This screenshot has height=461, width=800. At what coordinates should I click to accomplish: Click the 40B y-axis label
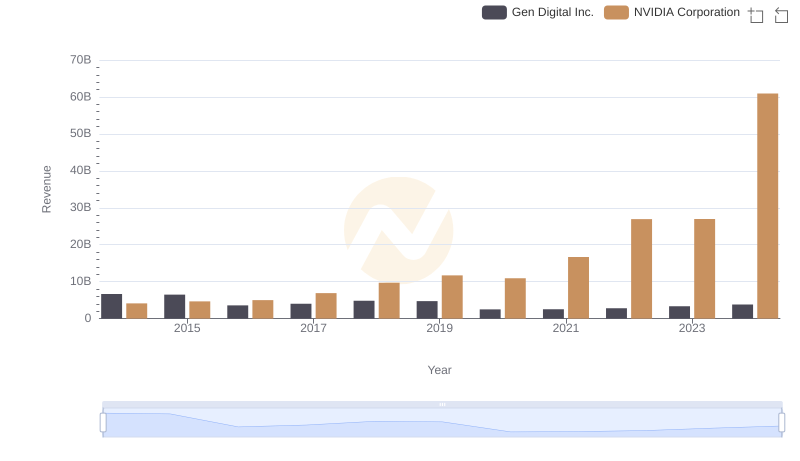[x=81, y=170]
